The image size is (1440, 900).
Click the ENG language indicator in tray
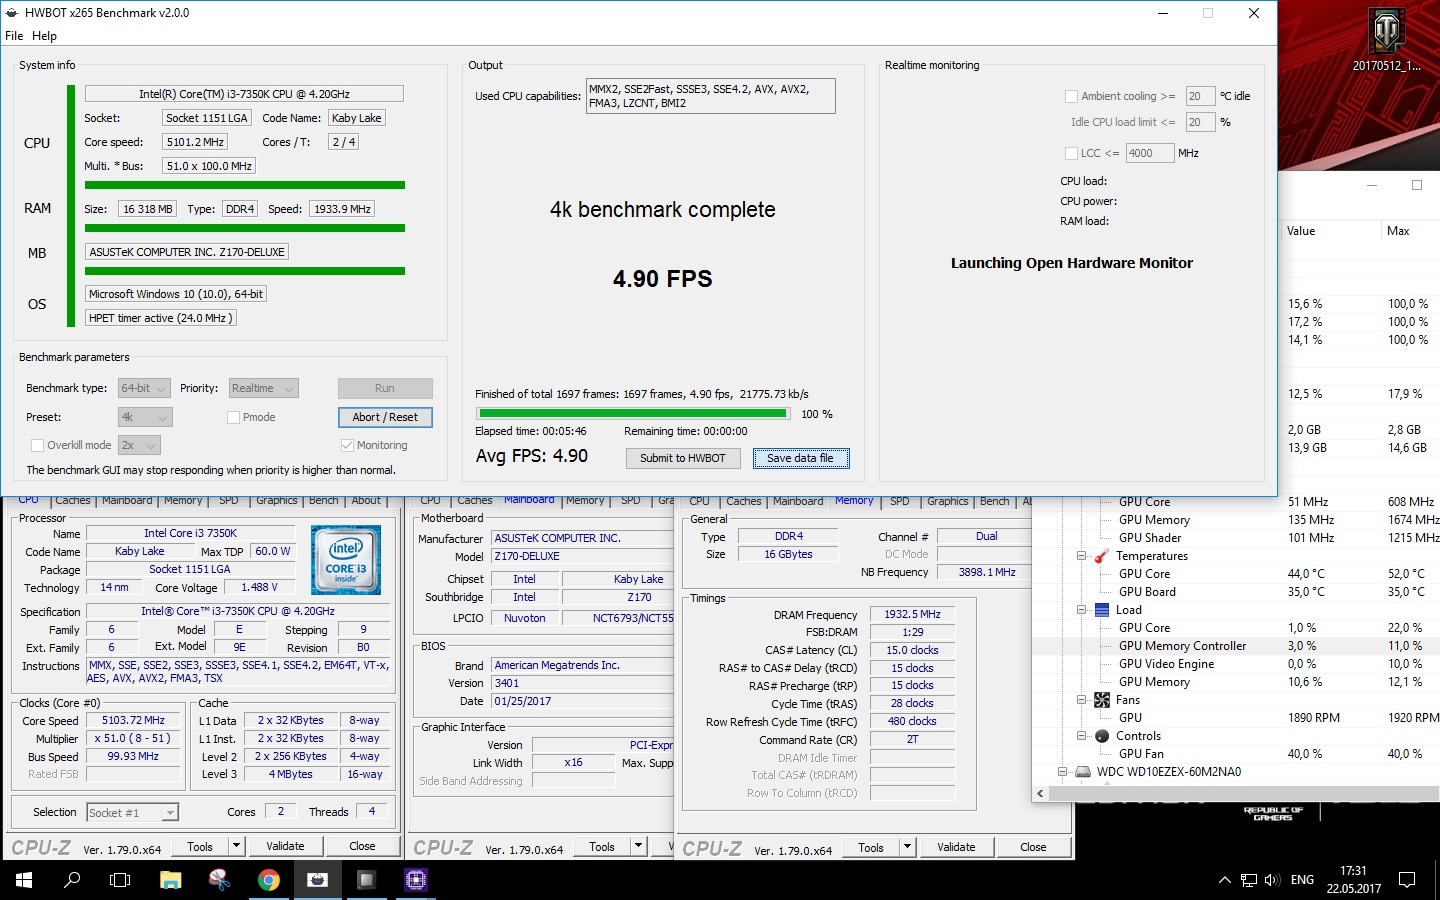(1302, 880)
